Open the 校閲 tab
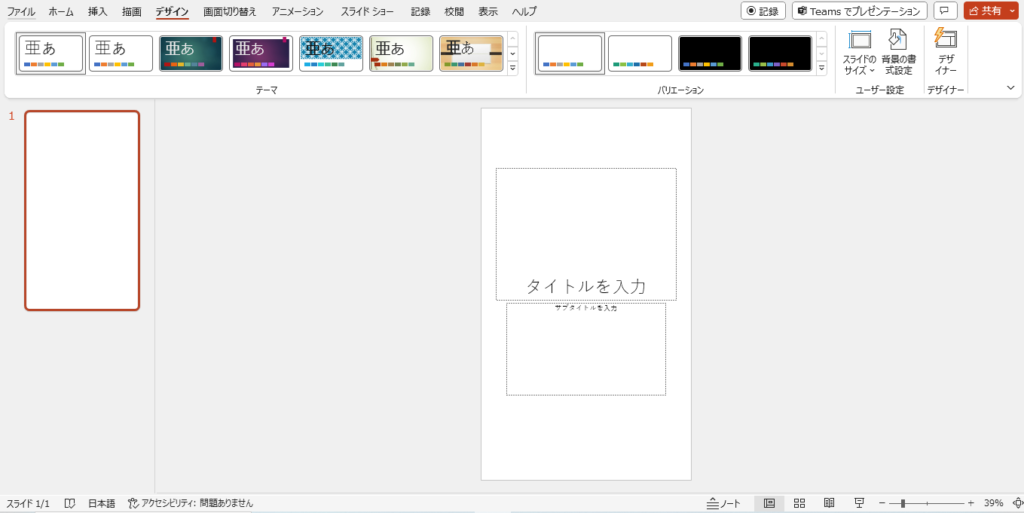Image resolution: width=1024 pixels, height=513 pixels. 455,12
